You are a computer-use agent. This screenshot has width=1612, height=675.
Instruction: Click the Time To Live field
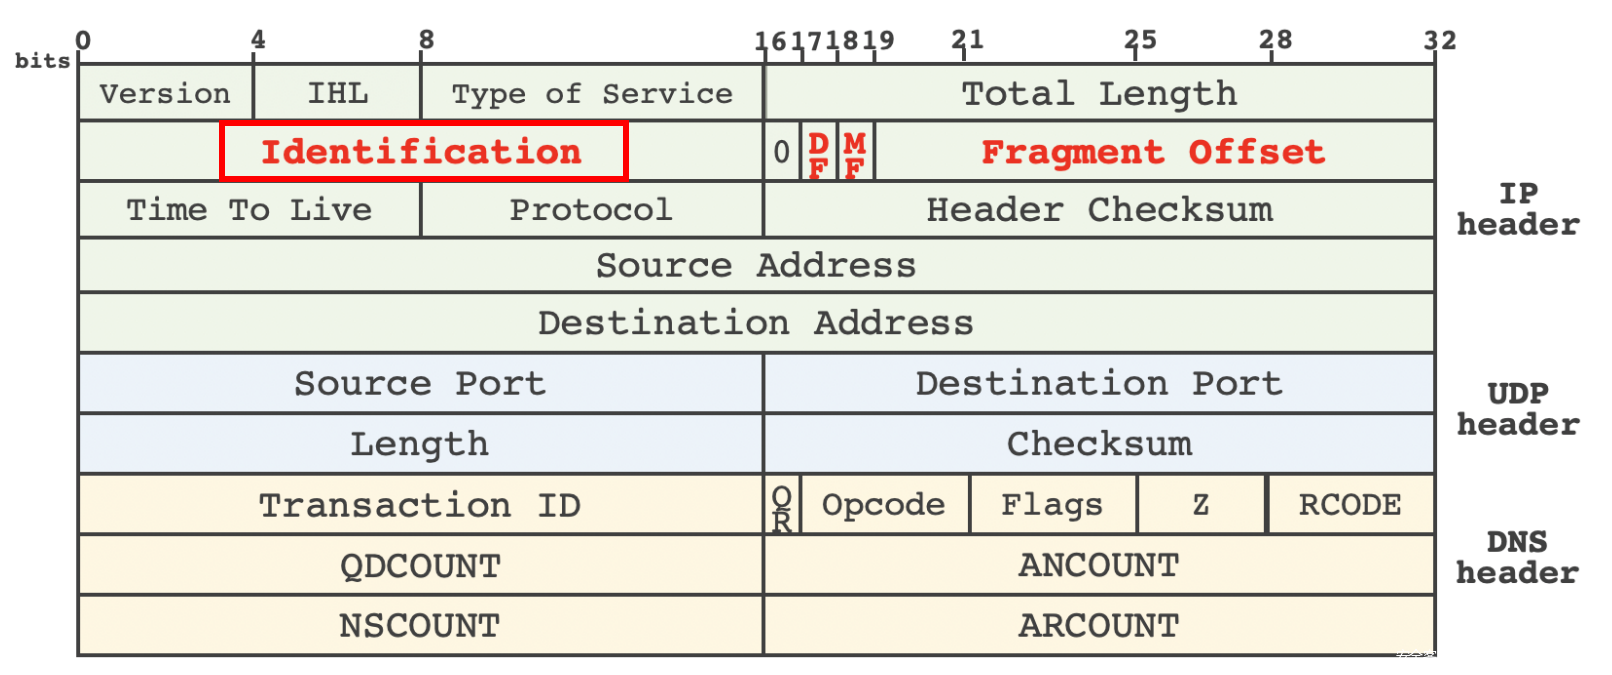point(249,210)
